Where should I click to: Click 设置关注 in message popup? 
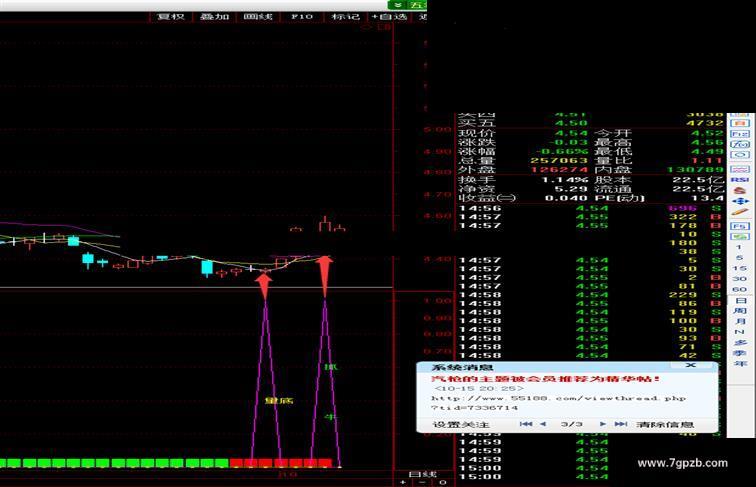[460, 424]
